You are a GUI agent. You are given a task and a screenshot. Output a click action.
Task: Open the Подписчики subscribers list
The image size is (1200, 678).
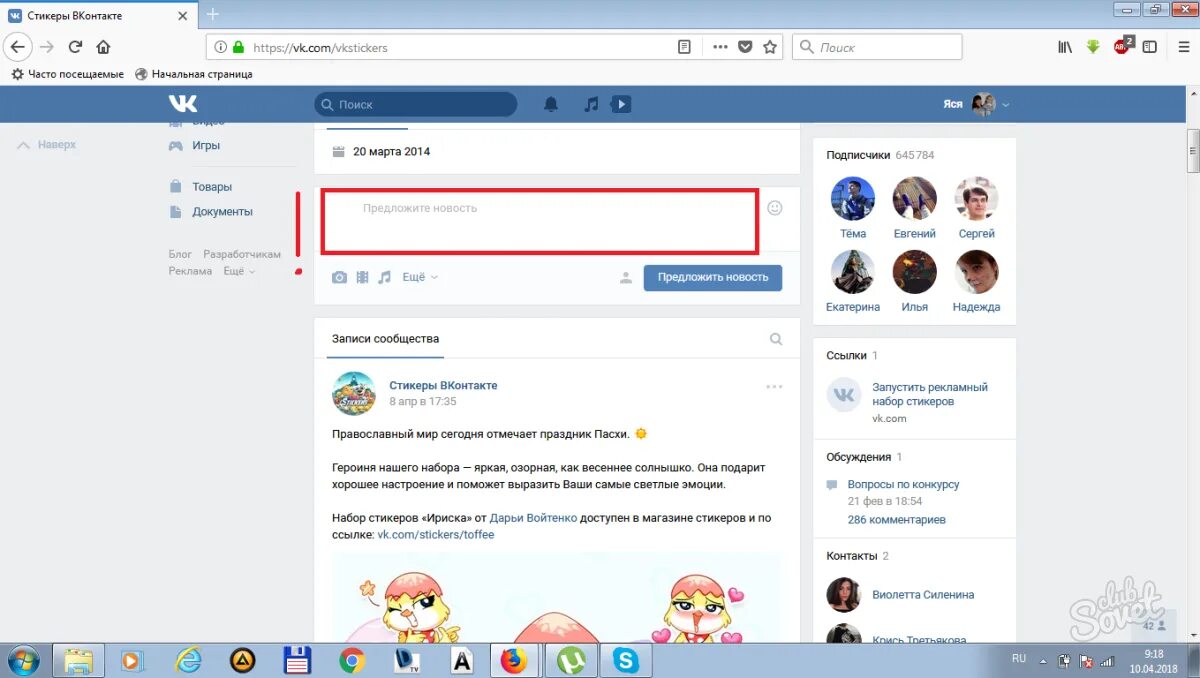[880, 155]
